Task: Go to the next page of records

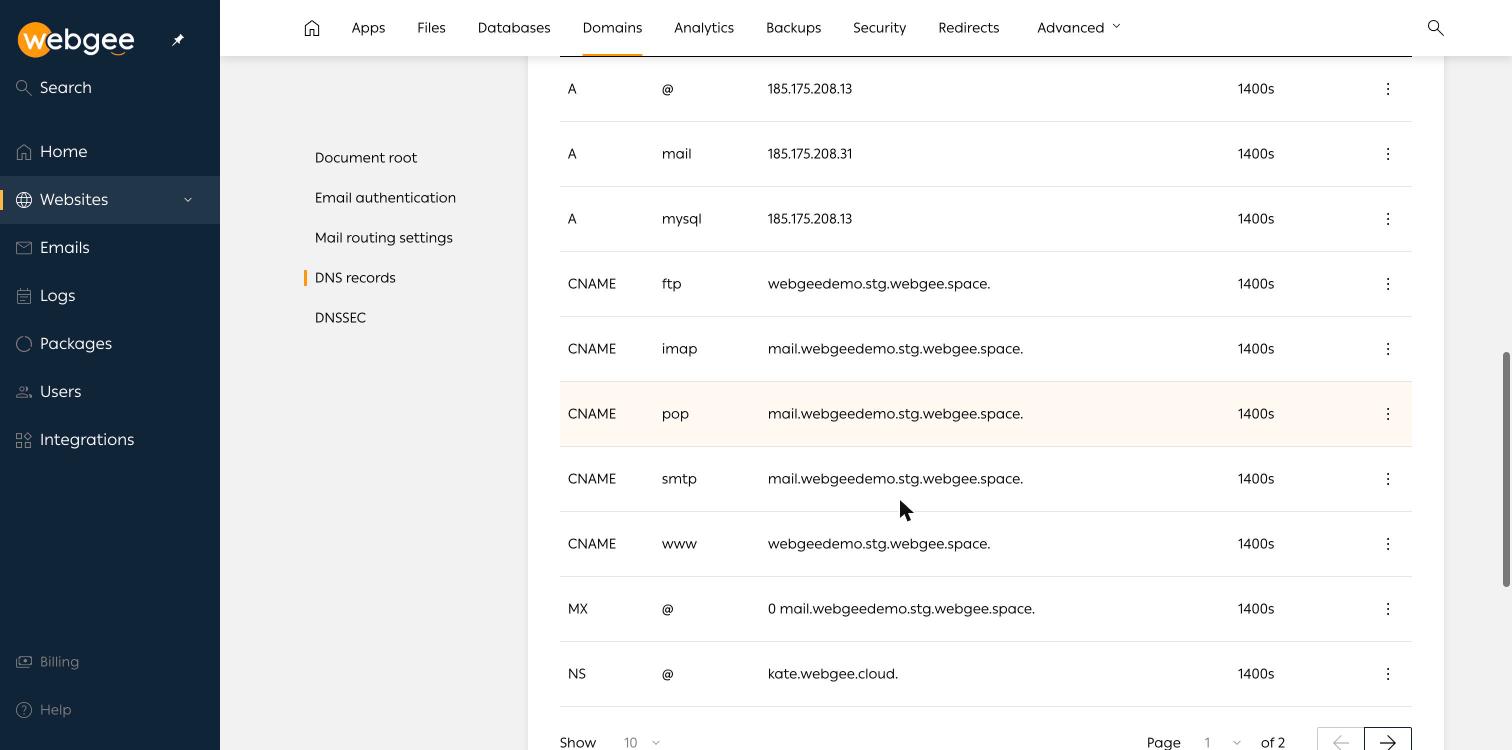Action: 1388,740
